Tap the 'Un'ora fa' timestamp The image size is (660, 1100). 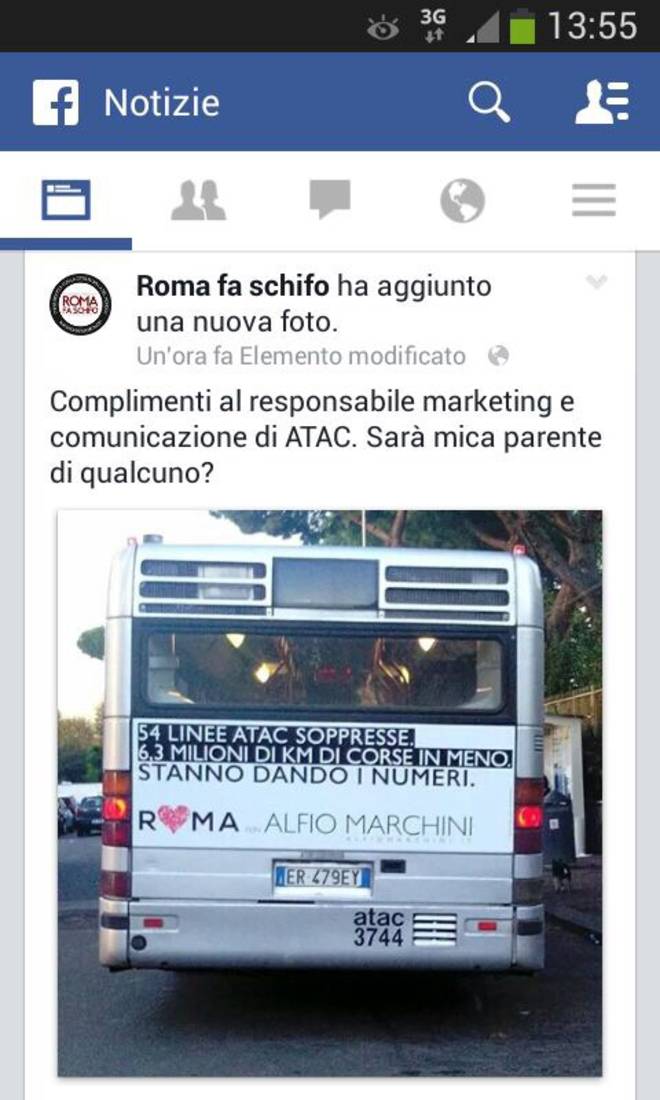click(184, 356)
